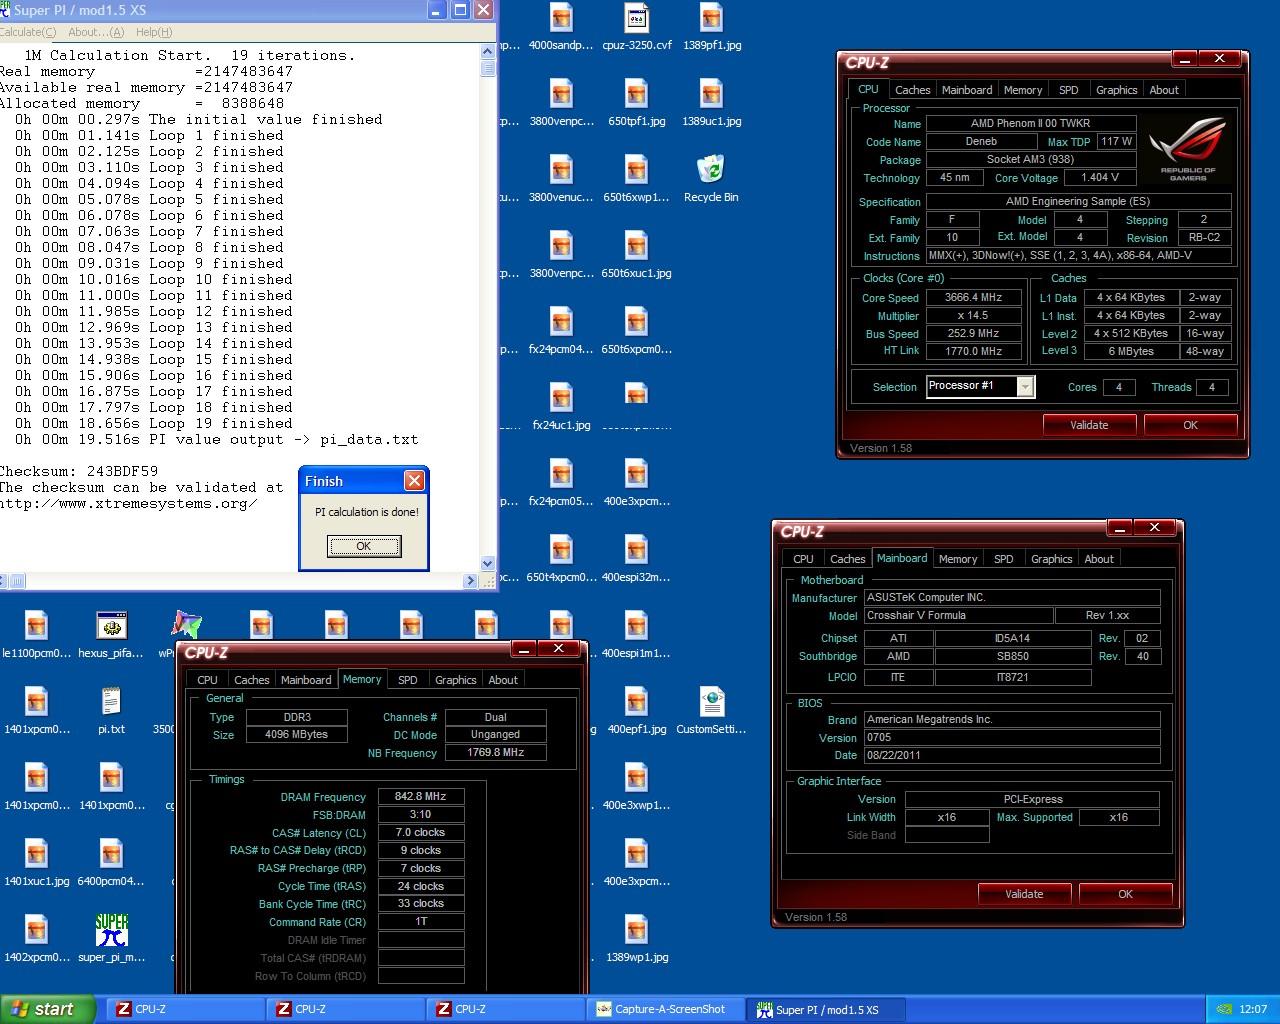Screen dimensions: 1280x1024
Task: Click the Core Voltage 1.404 V value
Action: pyautogui.click(x=1100, y=178)
